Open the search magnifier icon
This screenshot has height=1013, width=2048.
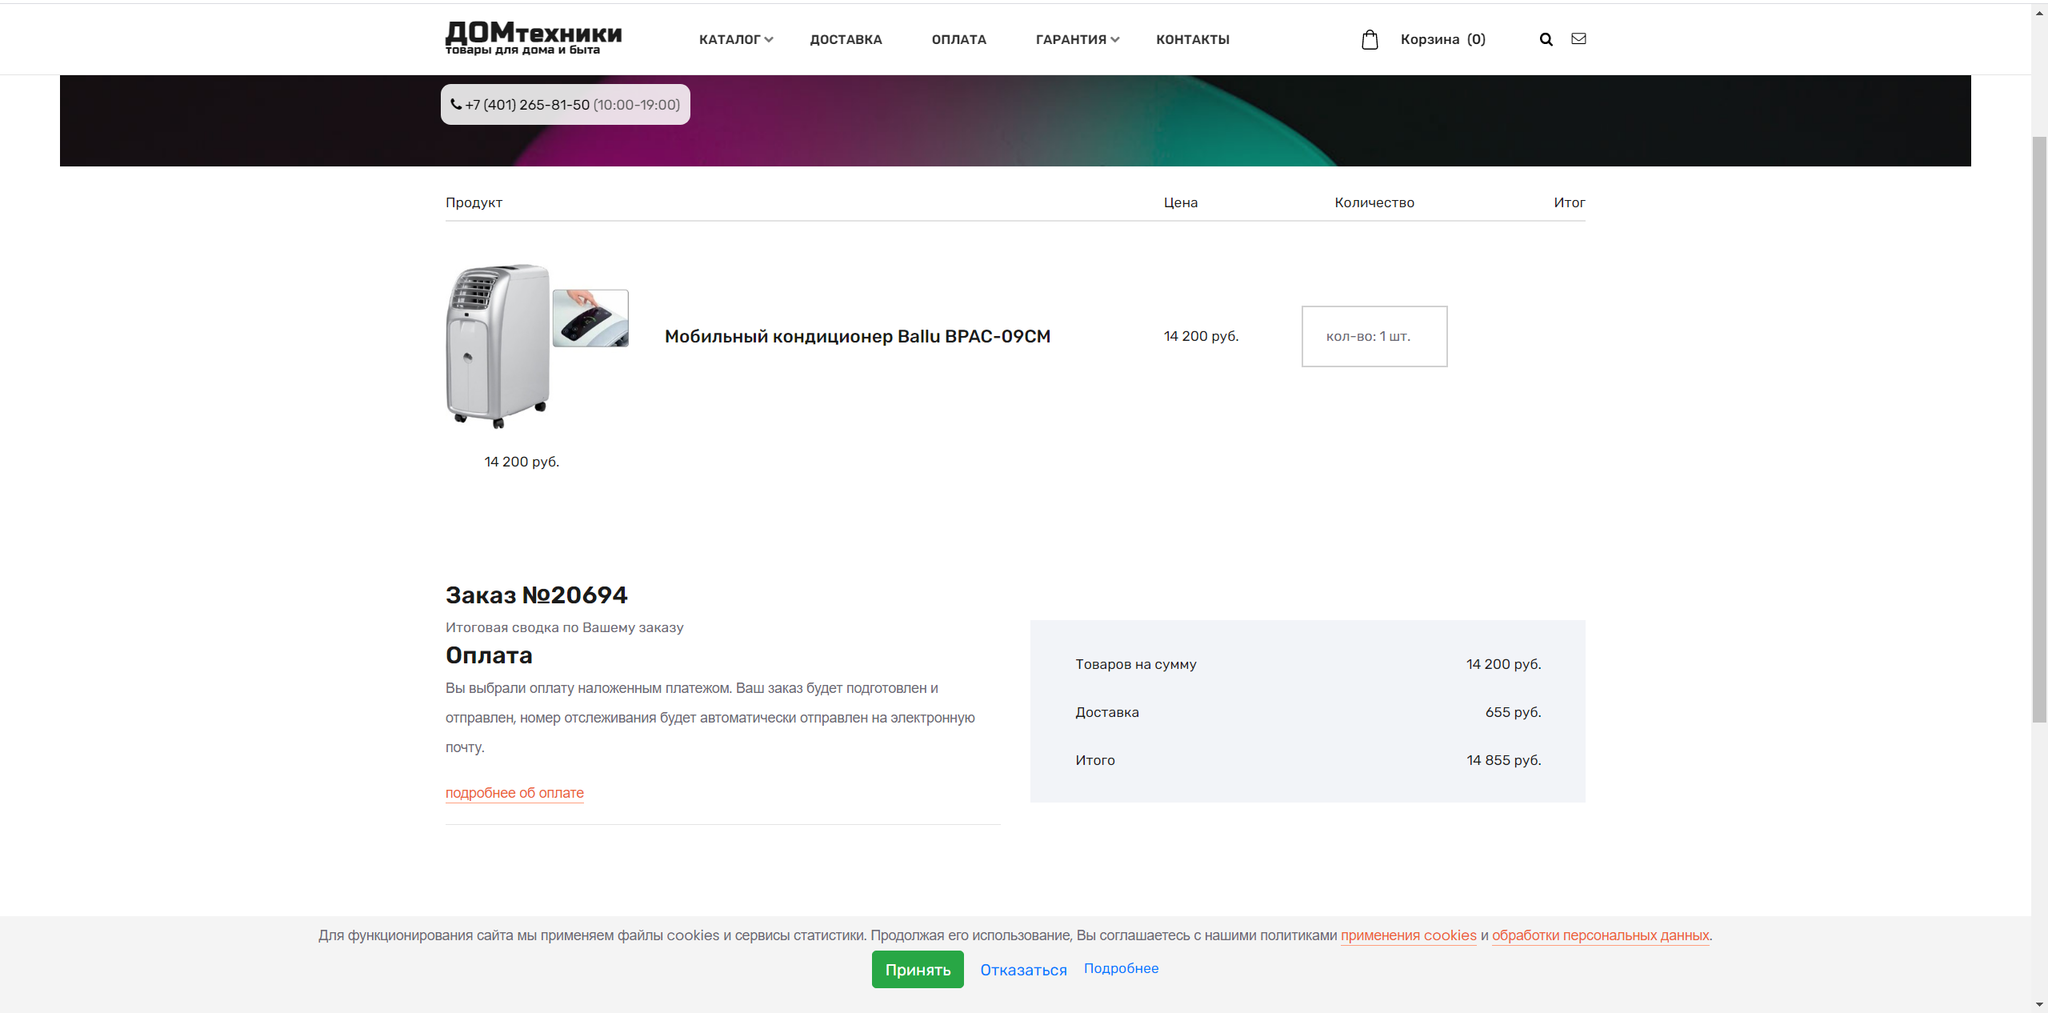click(x=1546, y=40)
